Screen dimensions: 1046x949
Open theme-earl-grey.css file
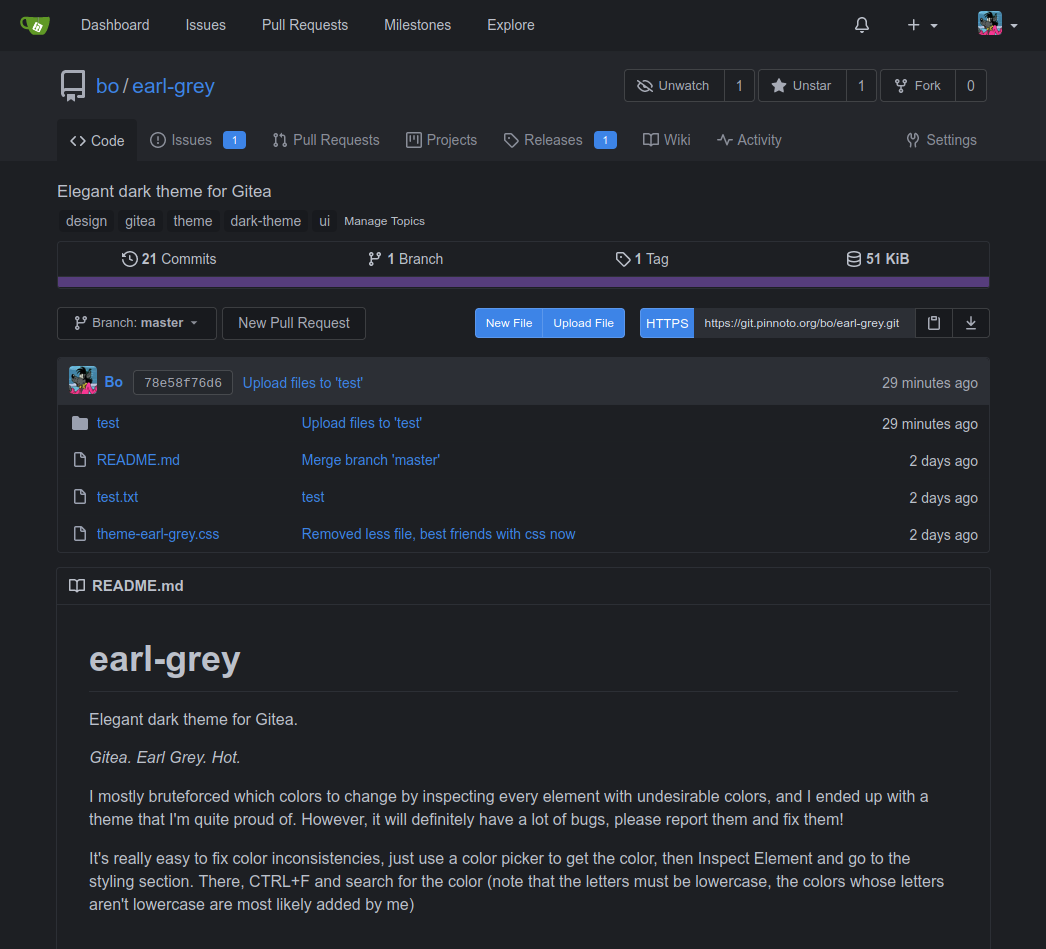pyautogui.click(x=158, y=534)
